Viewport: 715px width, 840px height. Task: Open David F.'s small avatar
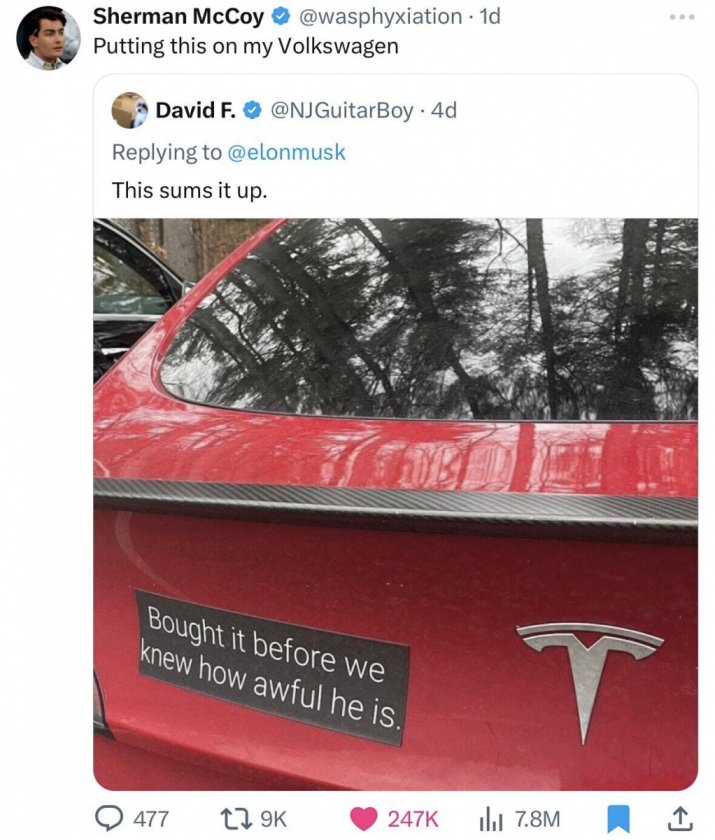pyautogui.click(x=129, y=110)
